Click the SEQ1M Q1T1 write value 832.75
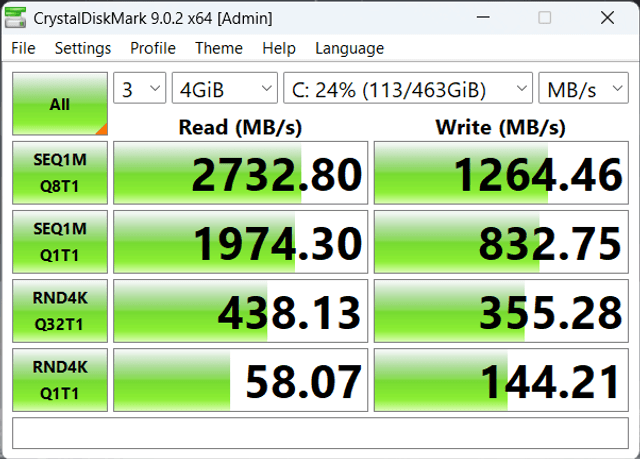 coord(501,242)
